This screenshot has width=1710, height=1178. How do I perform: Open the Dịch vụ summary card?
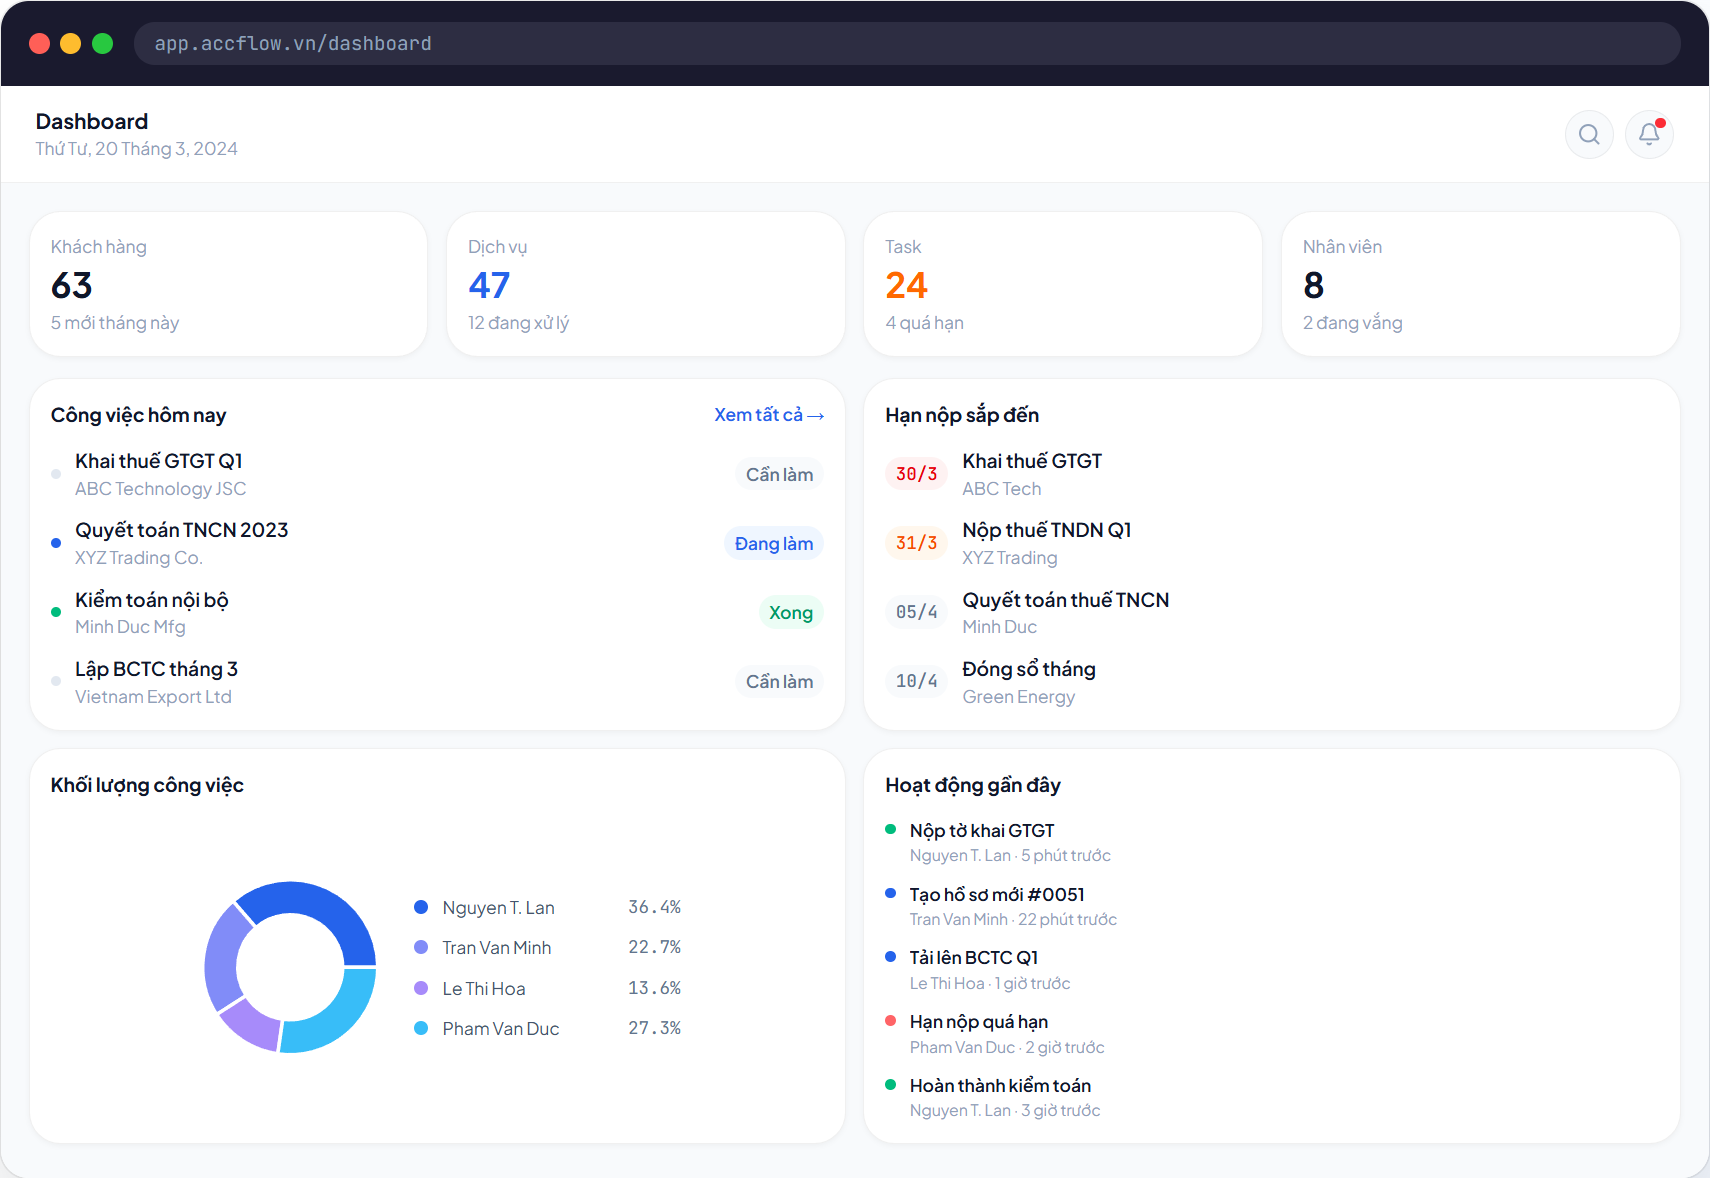(646, 284)
